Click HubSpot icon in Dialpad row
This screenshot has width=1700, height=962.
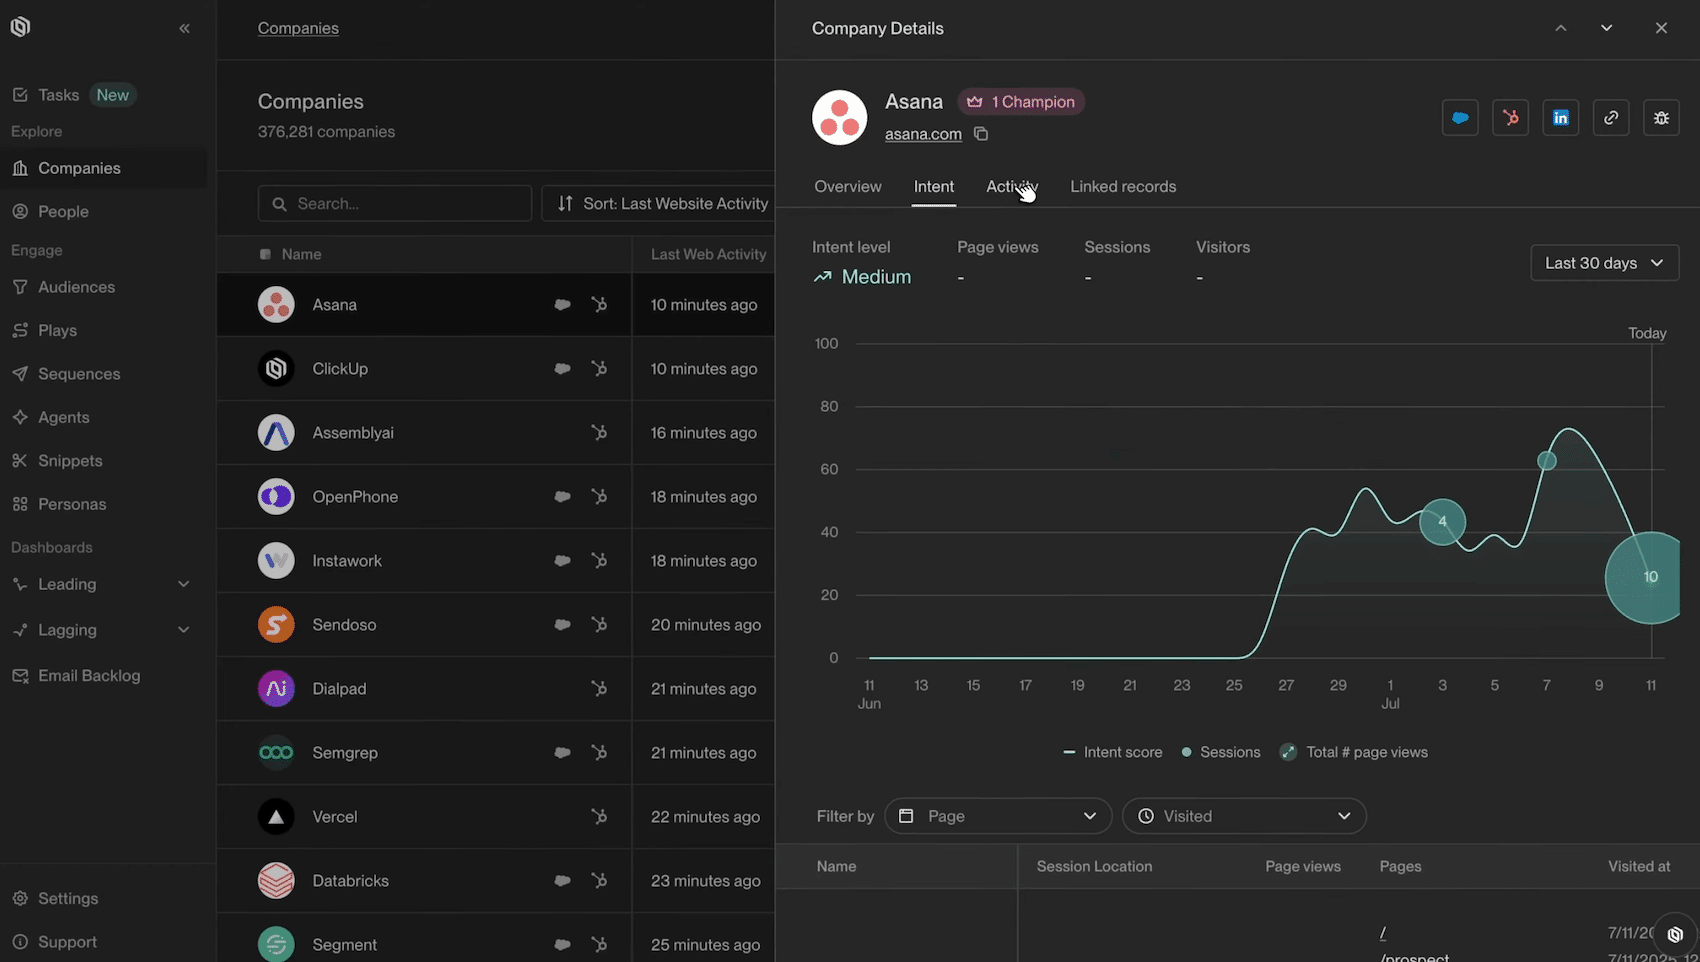point(599,689)
